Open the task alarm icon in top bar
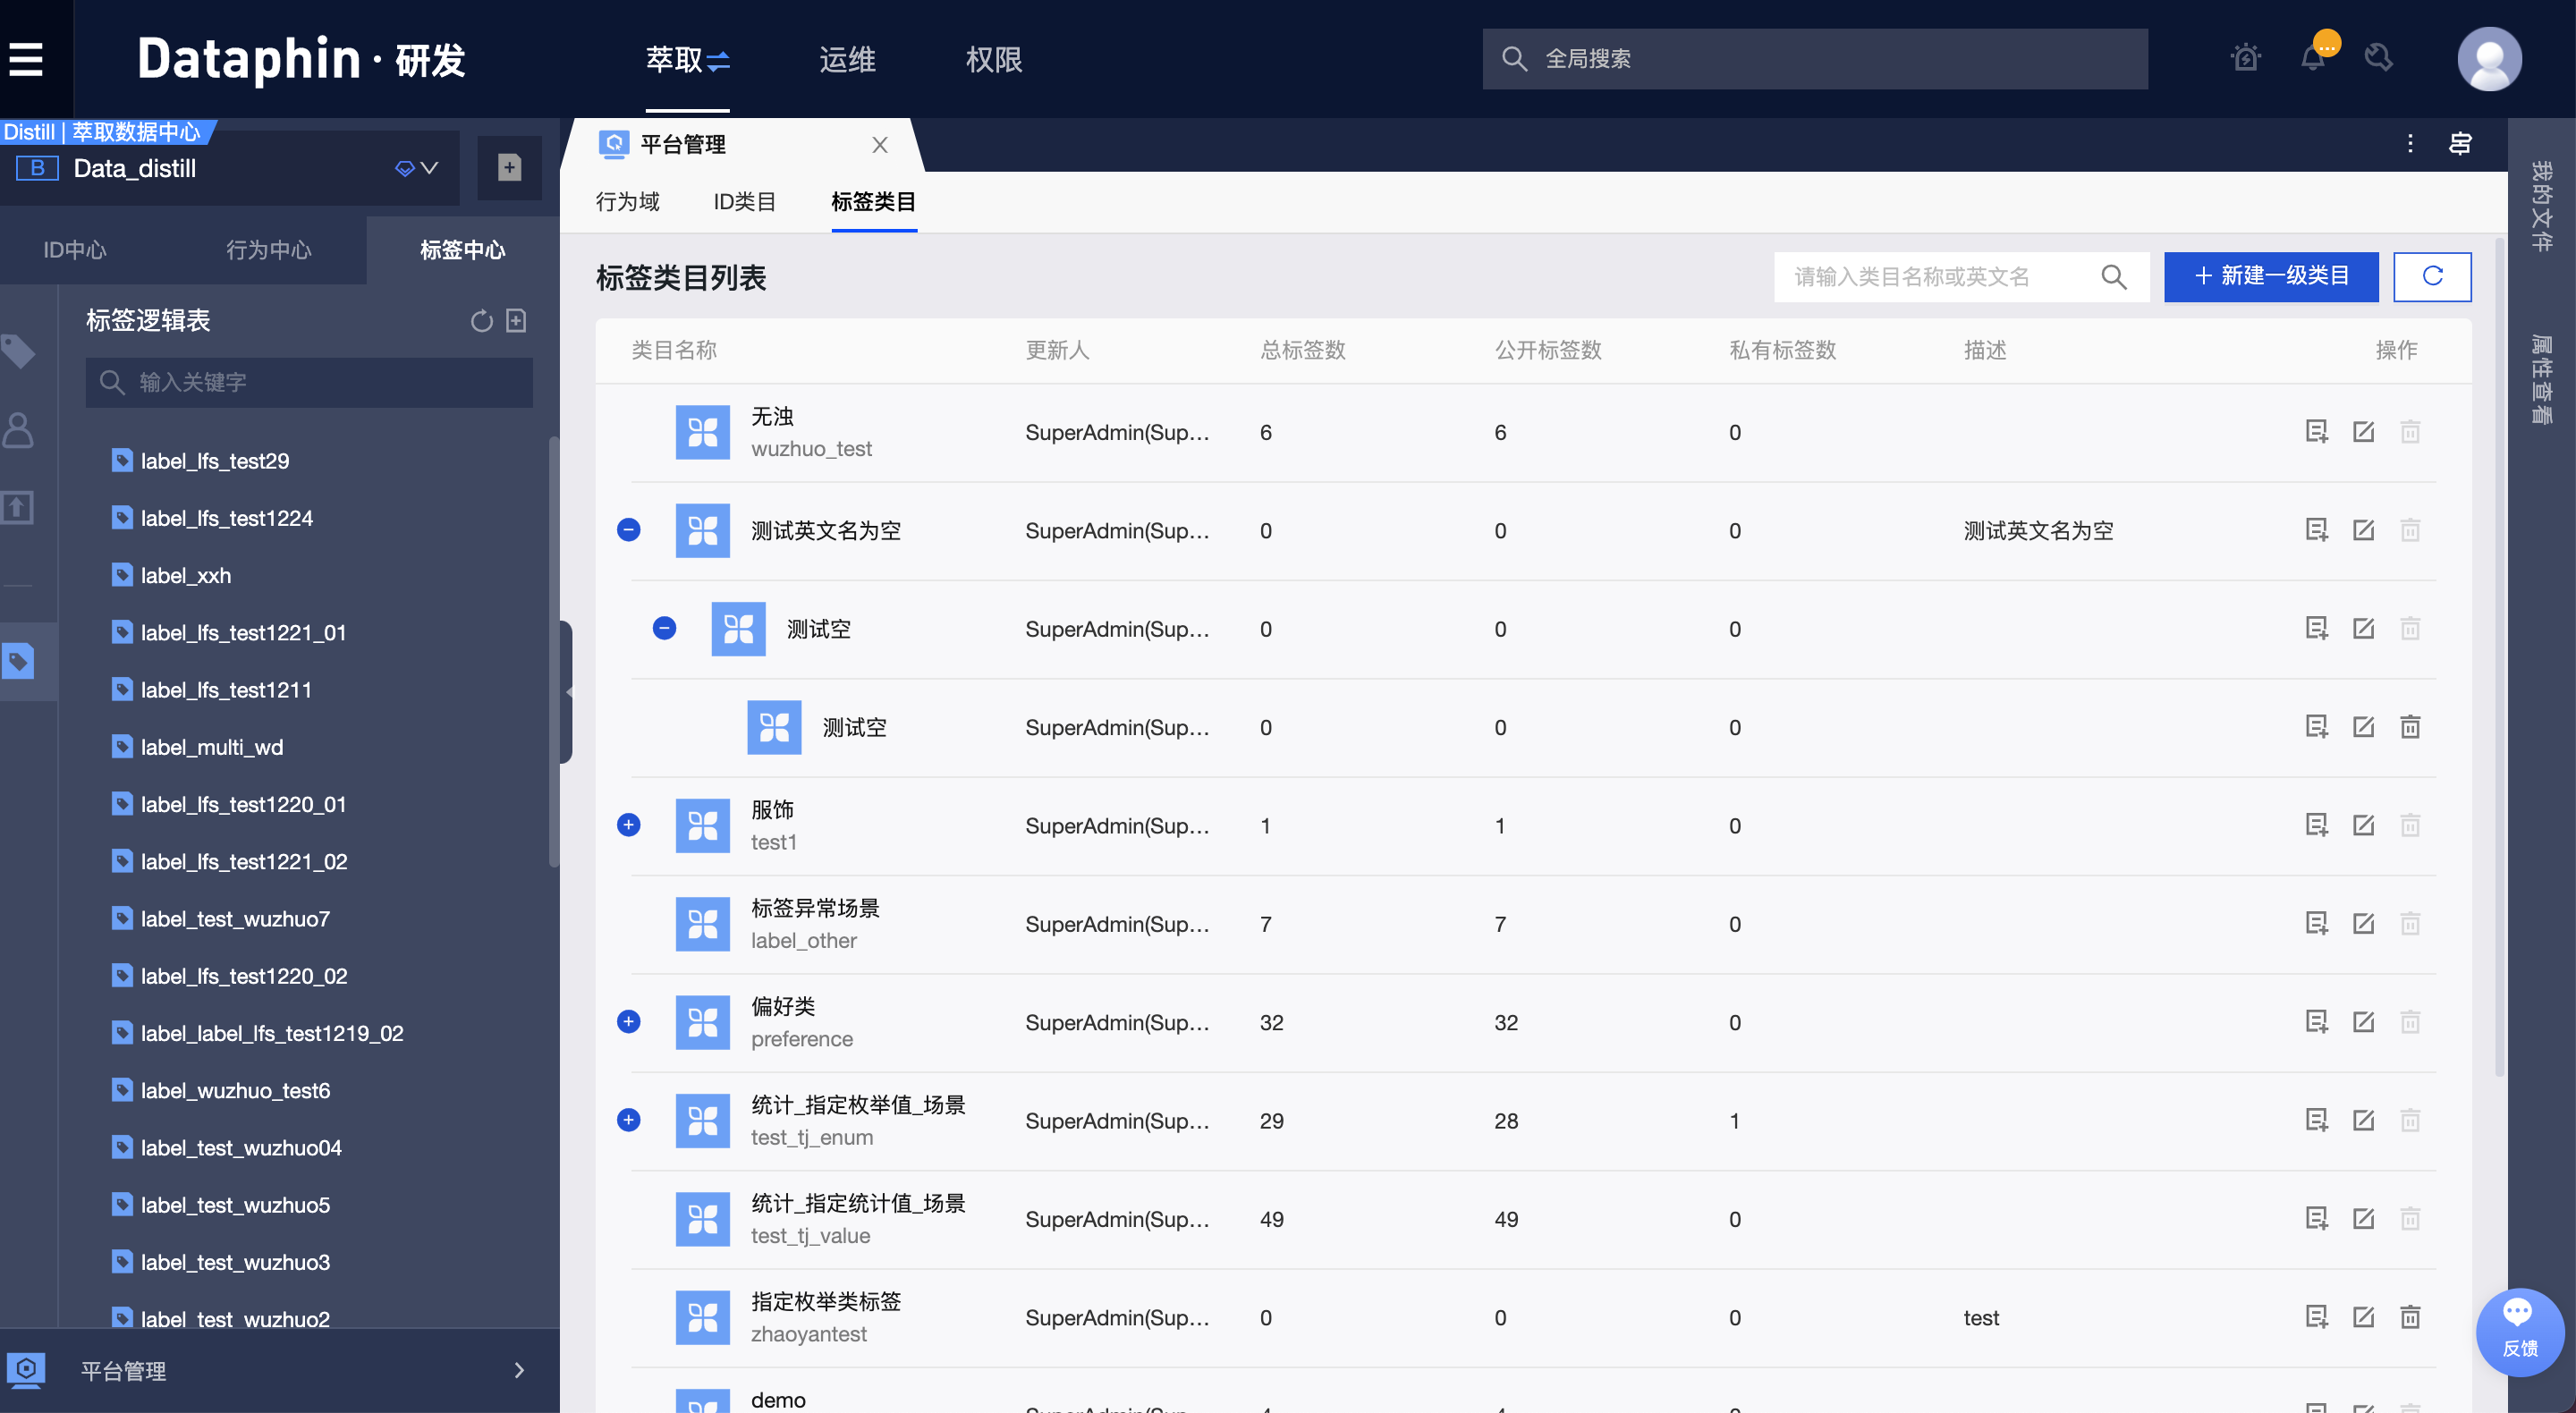The image size is (2576, 1413). (2246, 59)
